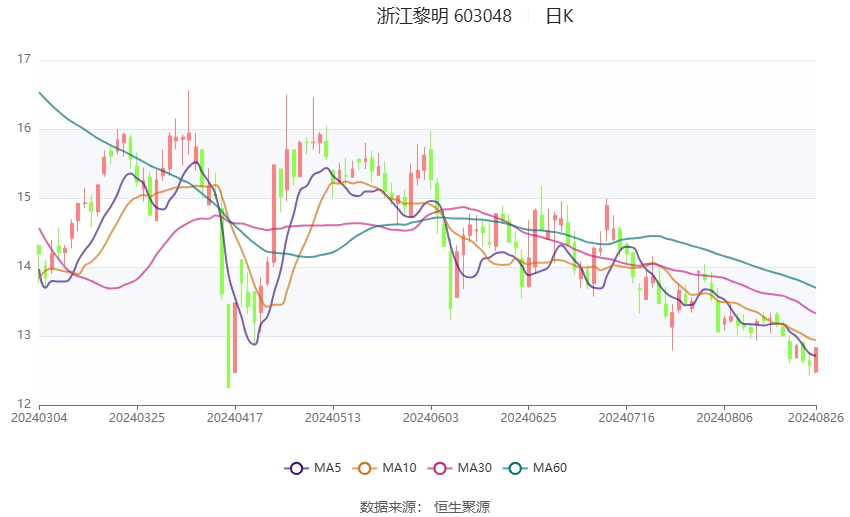Click x-axis date label 20240625
850x517 pixels.
529,418
